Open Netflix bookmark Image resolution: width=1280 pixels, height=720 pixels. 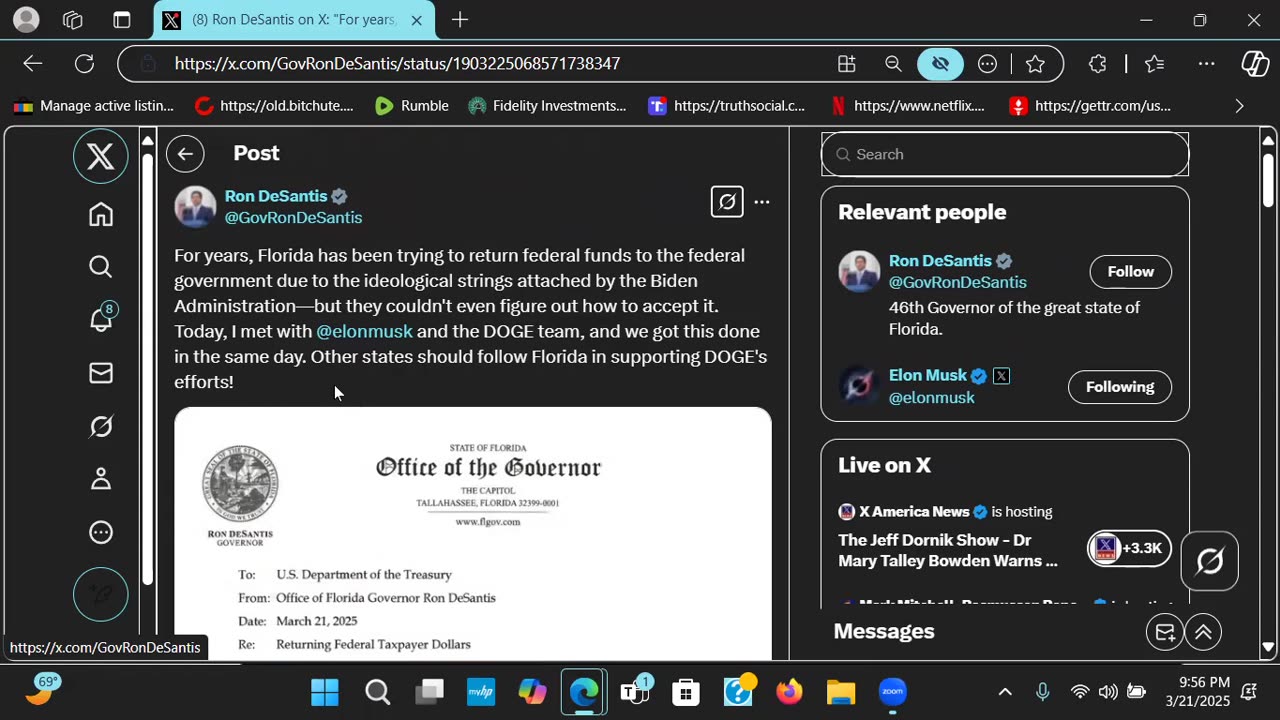[908, 106]
